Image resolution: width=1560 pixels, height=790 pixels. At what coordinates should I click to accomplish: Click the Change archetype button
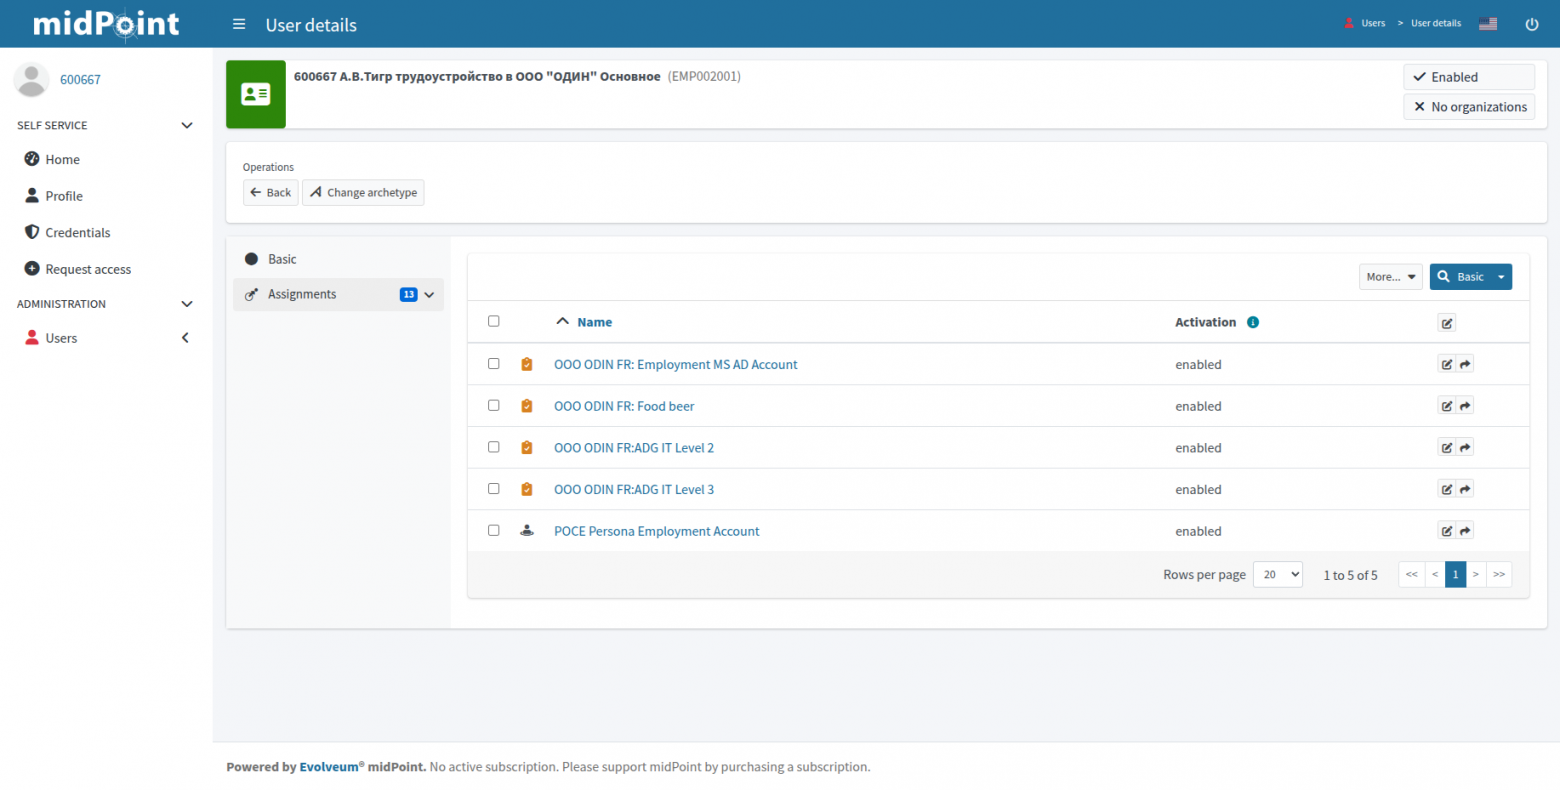coord(363,192)
